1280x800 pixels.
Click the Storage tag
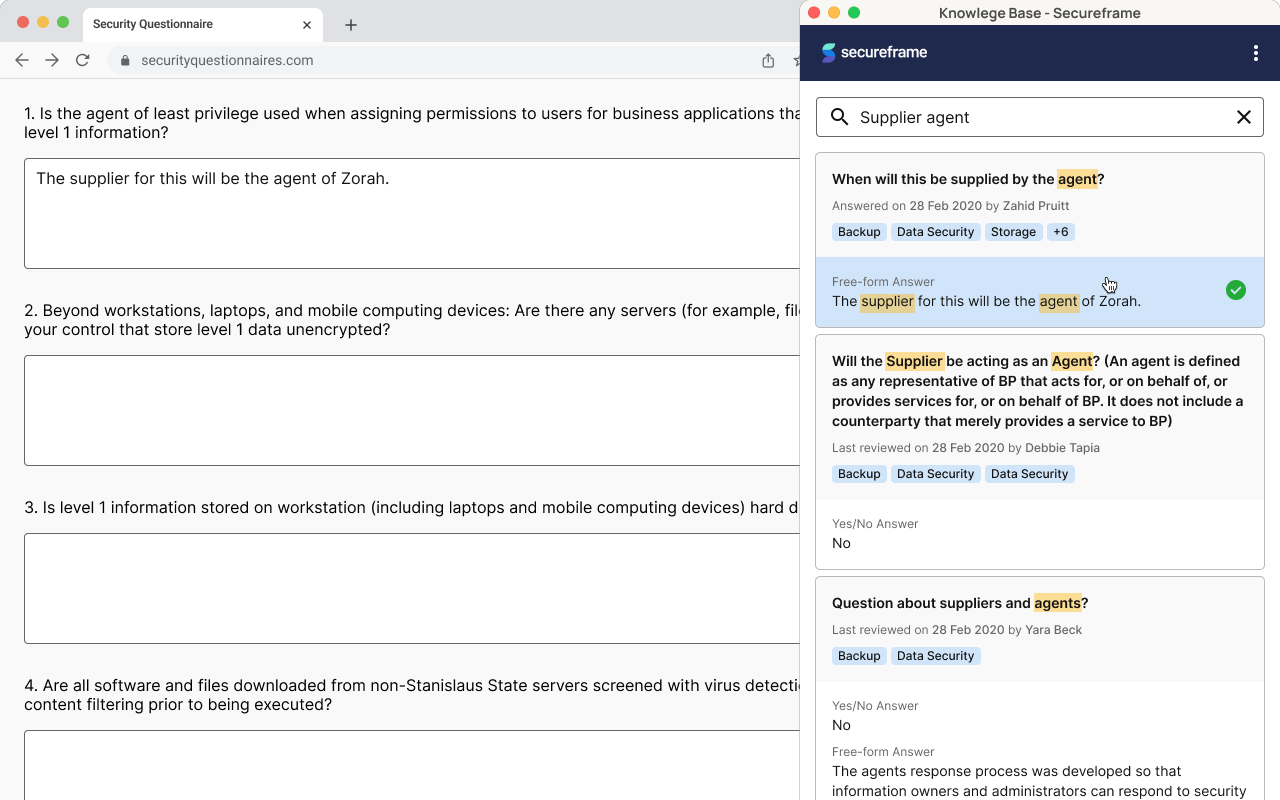tap(1013, 232)
